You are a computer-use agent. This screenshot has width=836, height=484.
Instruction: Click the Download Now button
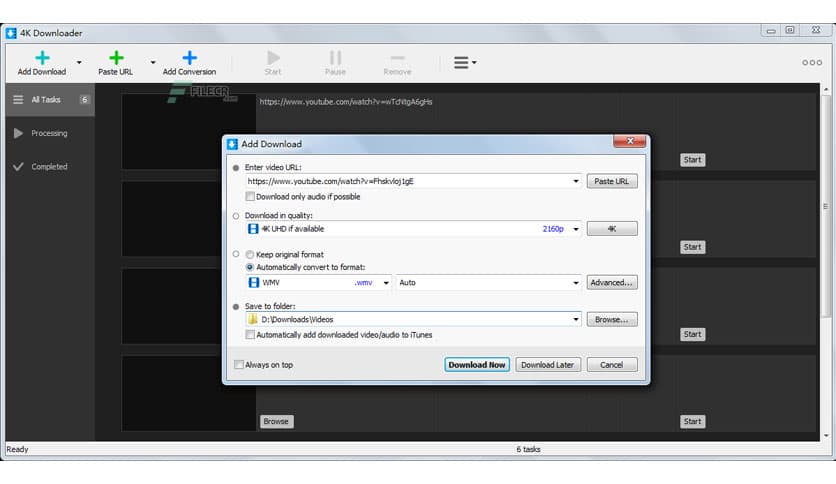pos(477,365)
